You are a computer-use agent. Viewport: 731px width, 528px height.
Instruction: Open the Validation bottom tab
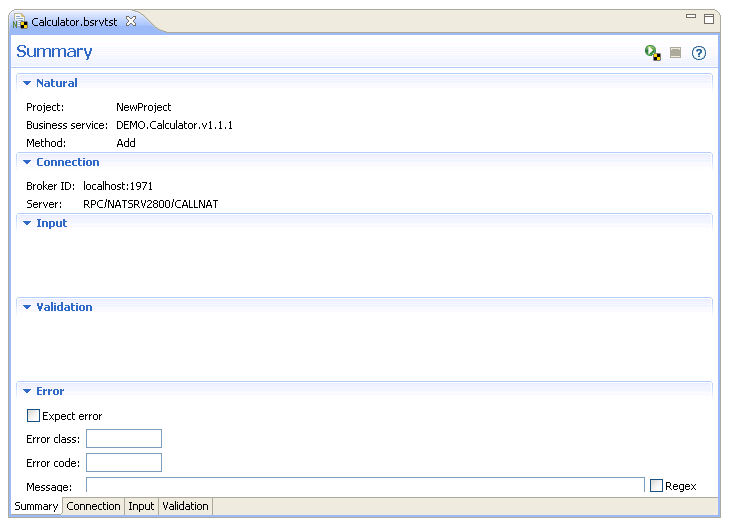point(186,506)
